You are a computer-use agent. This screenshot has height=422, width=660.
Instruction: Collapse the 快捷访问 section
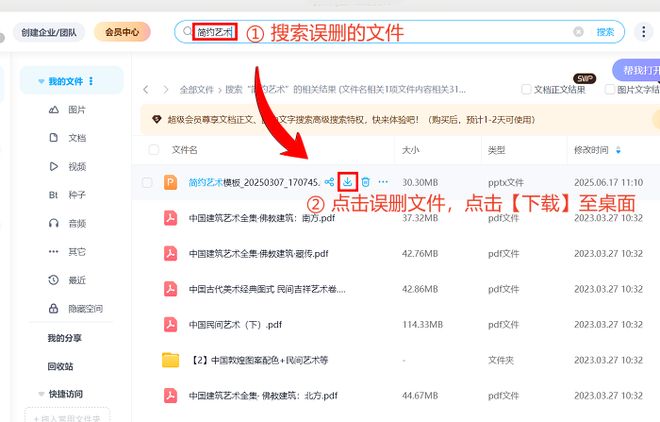click(x=41, y=394)
